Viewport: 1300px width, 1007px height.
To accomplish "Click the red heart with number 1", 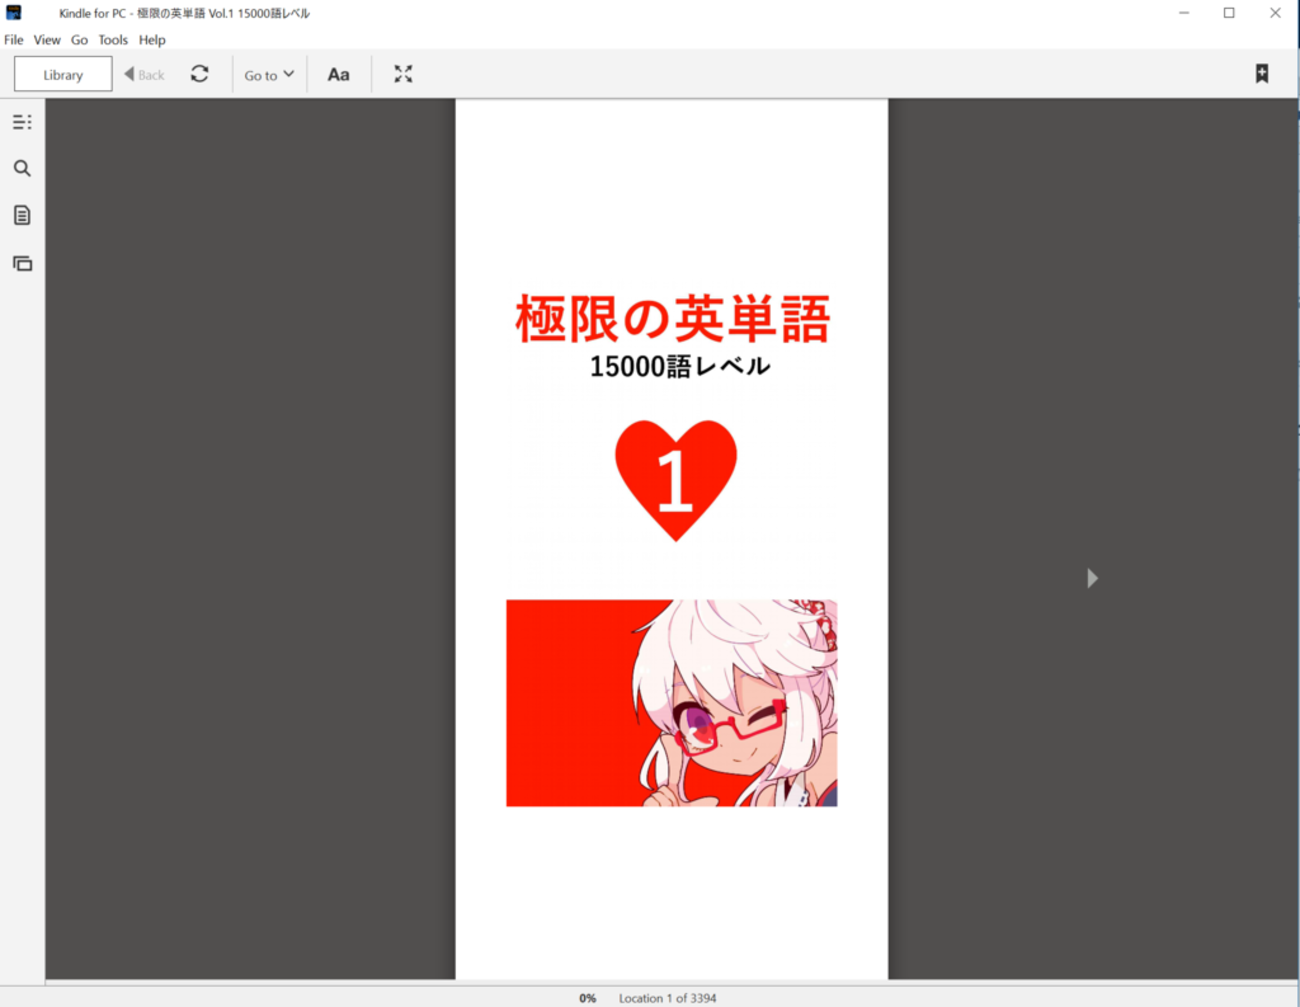I will (676, 480).
